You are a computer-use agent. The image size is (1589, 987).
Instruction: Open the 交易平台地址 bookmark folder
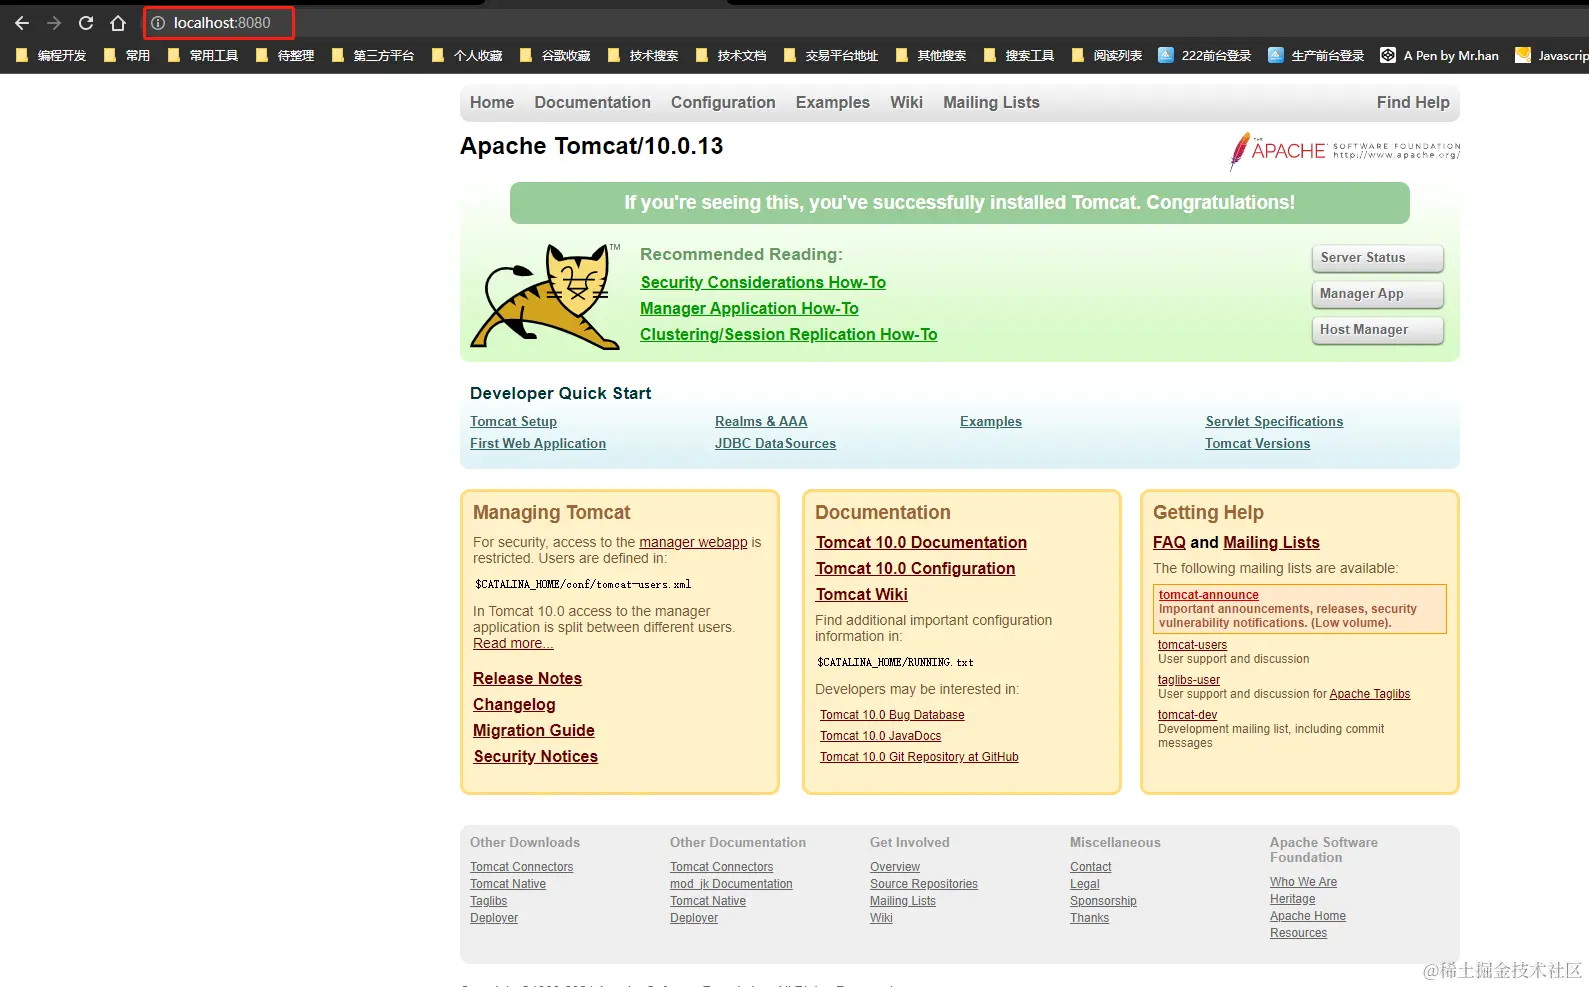click(x=831, y=56)
